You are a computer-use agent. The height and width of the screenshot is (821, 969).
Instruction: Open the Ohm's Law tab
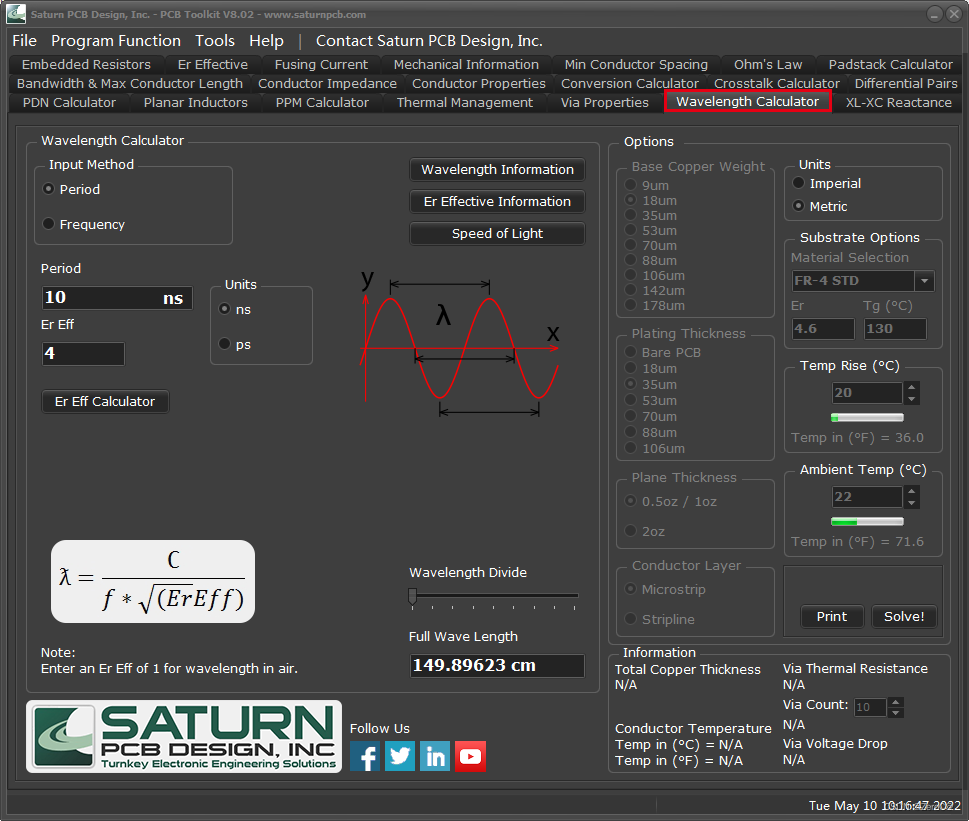tap(767, 64)
